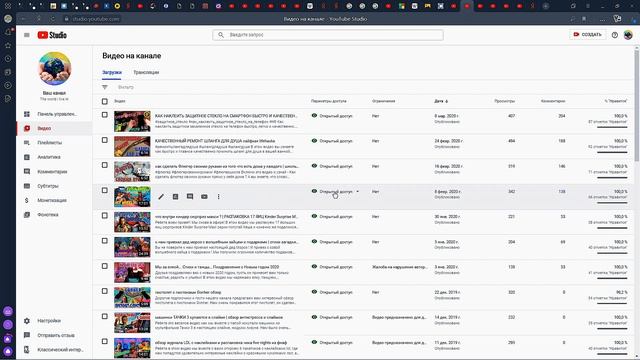Screen dimensions: 640x360
Task: Open the clock history icon in browser sidebar
Action: (8, 59)
